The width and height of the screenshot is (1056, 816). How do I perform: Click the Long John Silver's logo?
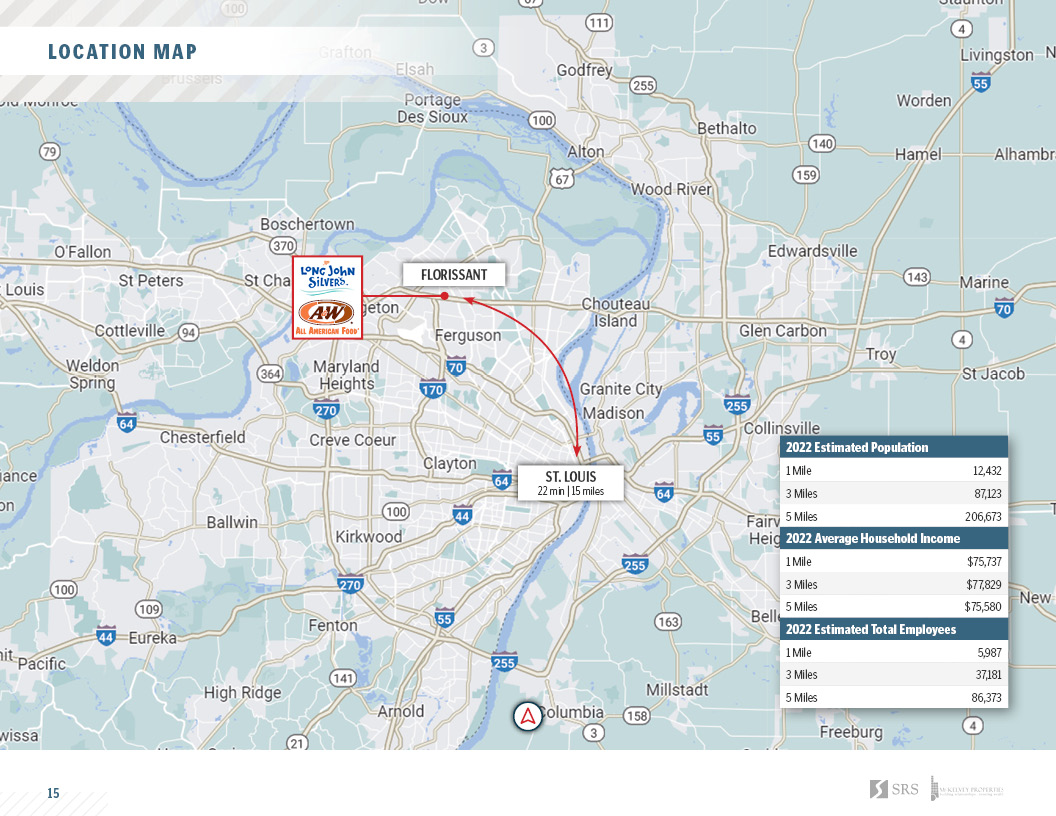pos(327,276)
